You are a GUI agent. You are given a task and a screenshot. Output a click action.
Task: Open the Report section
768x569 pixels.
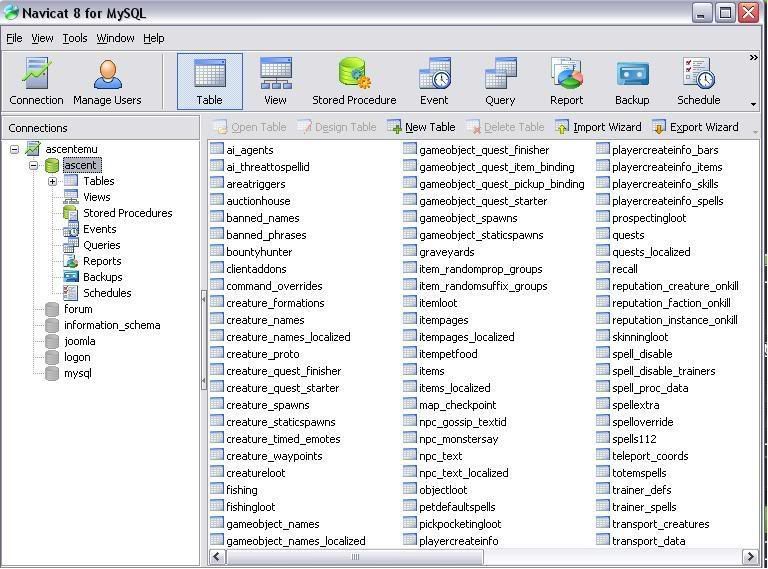(x=567, y=81)
